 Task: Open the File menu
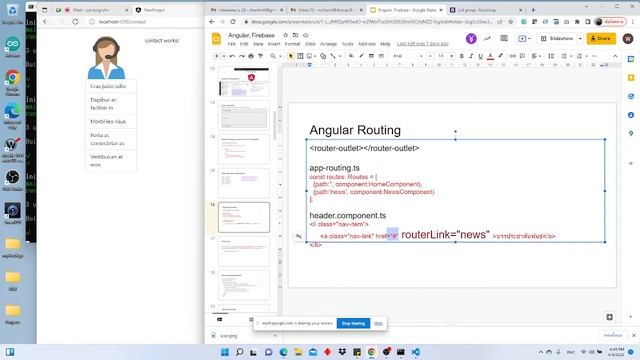pos(231,44)
